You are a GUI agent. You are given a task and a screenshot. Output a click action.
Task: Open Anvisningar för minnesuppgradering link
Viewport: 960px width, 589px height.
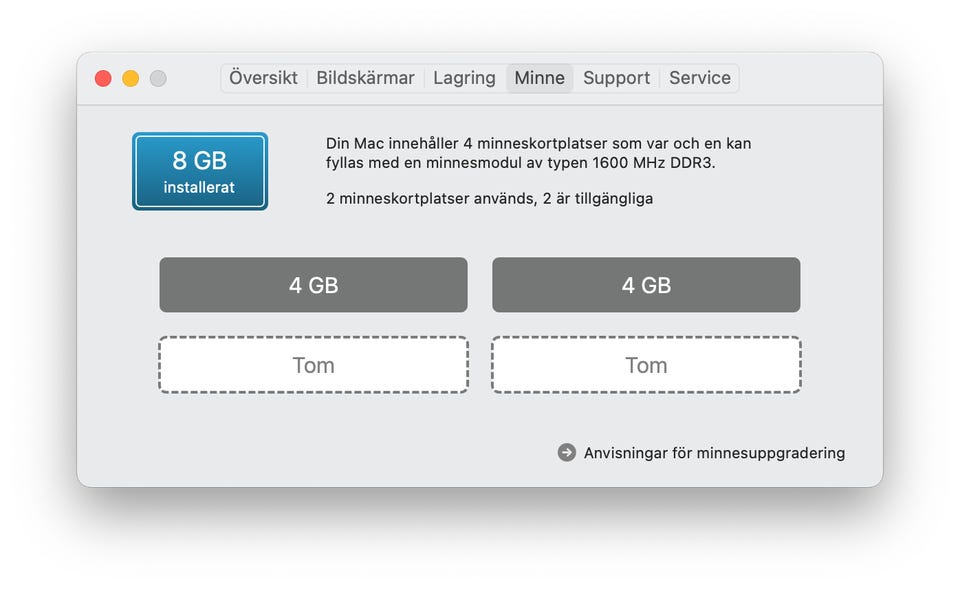pos(714,453)
